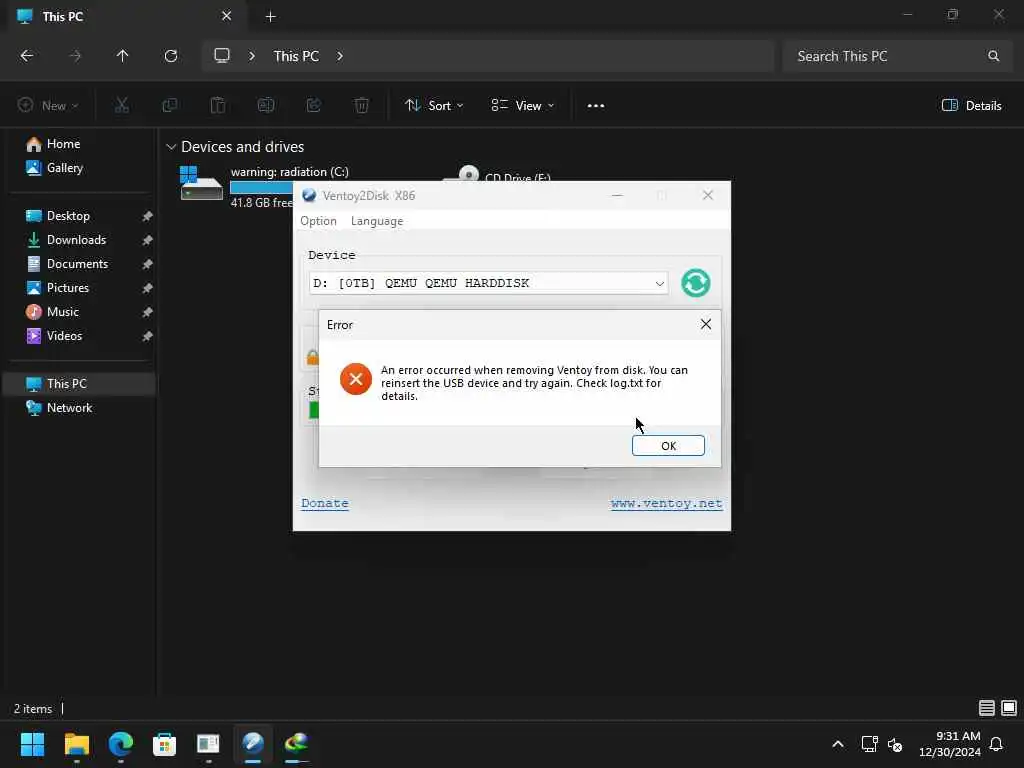The height and width of the screenshot is (768, 1024).
Task: Click the monitor icon in the address bar
Action: coord(222,56)
